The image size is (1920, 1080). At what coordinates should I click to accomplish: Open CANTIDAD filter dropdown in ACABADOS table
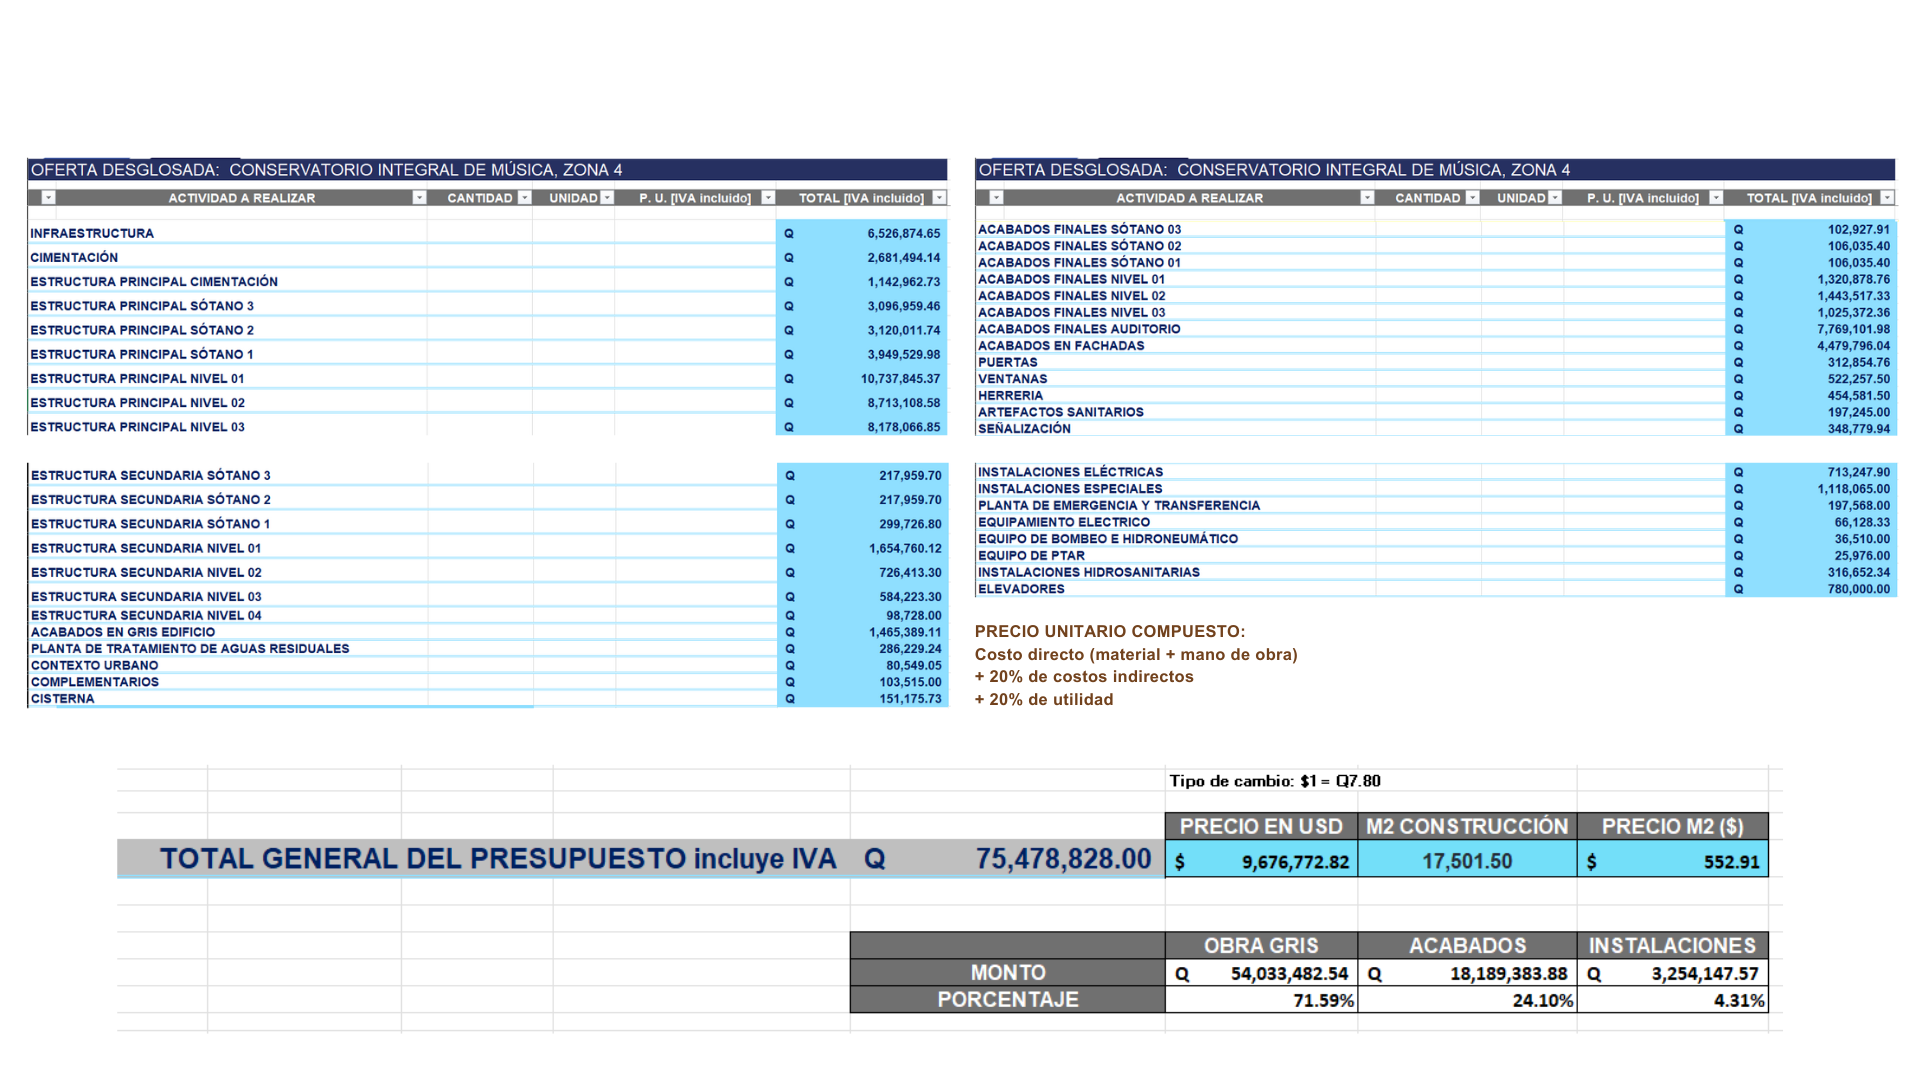1472,198
